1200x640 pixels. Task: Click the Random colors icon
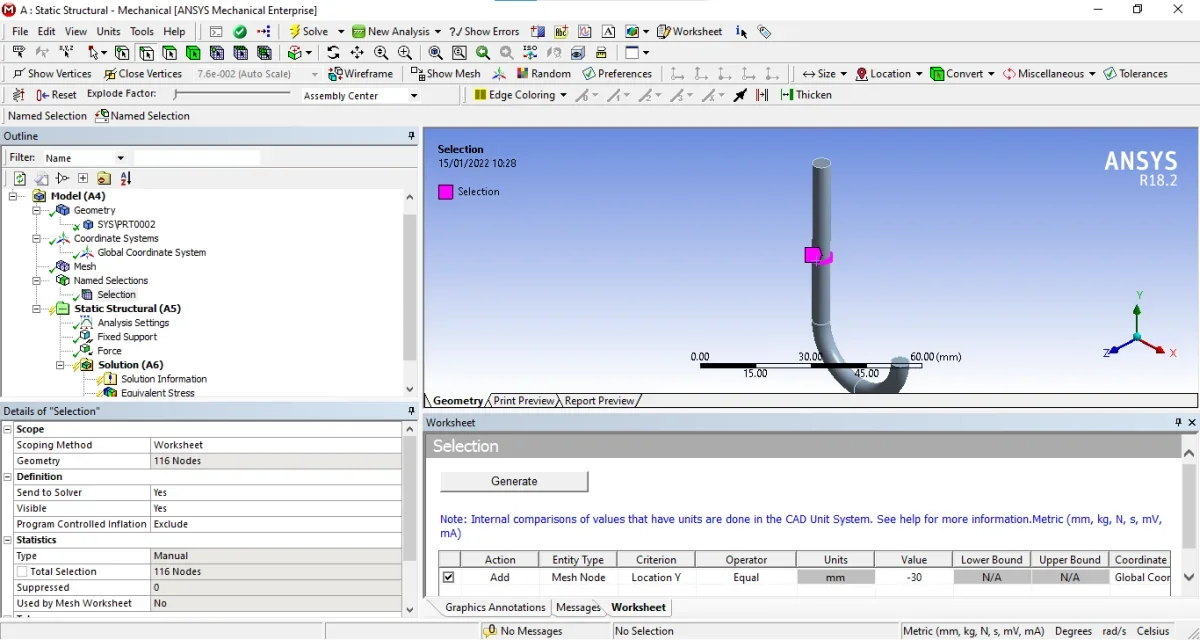click(544, 74)
